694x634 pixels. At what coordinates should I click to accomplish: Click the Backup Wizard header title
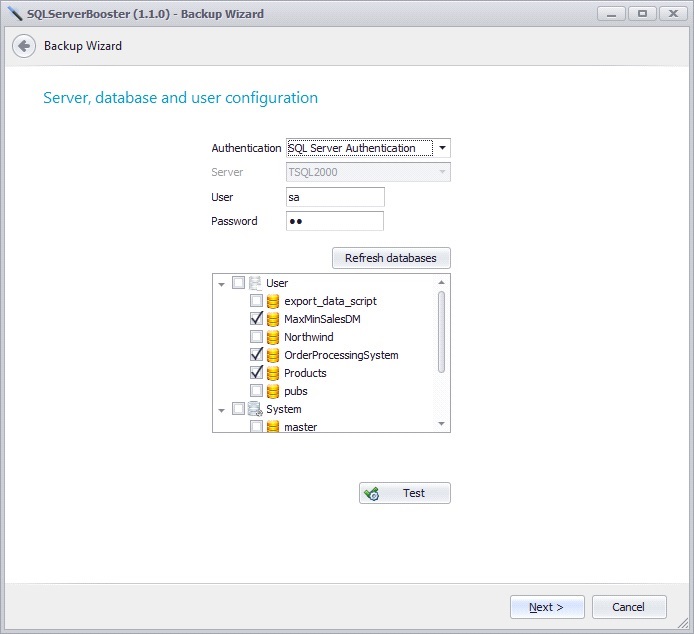pos(83,46)
